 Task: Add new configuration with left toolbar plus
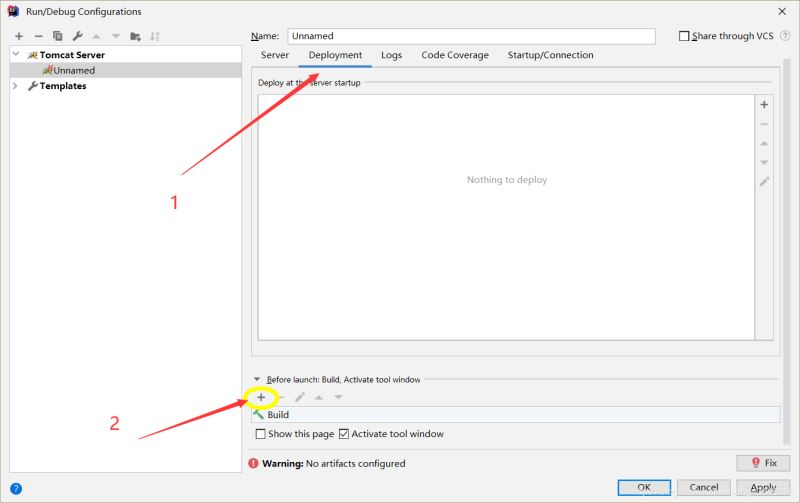18,36
